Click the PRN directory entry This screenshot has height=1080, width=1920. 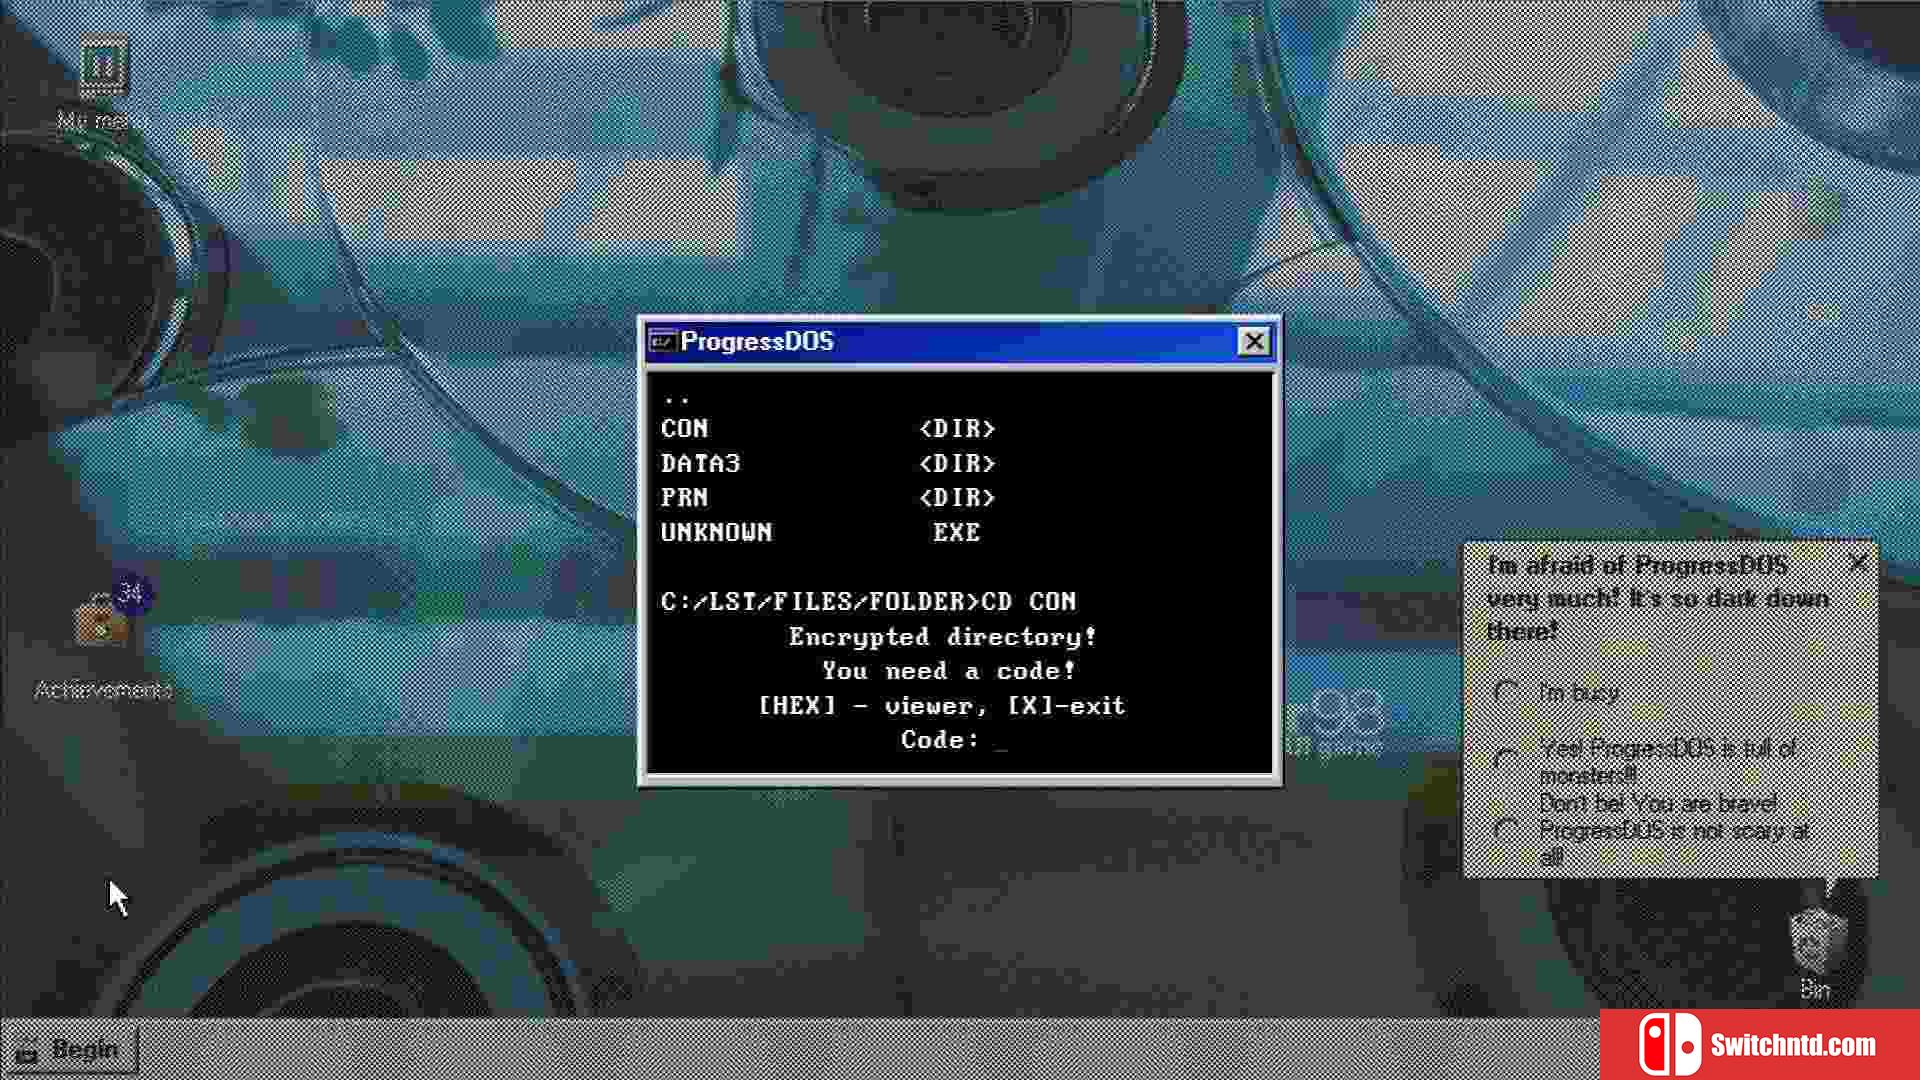tap(828, 498)
